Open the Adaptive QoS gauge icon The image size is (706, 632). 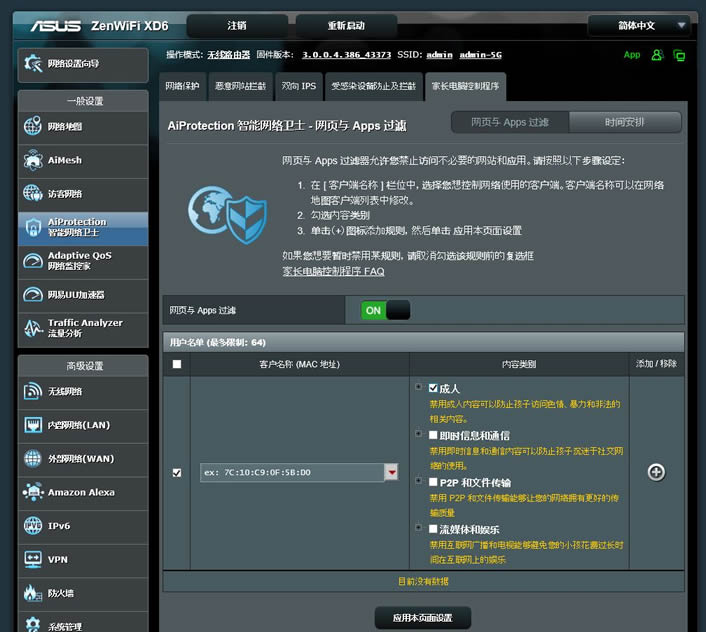[x=33, y=261]
